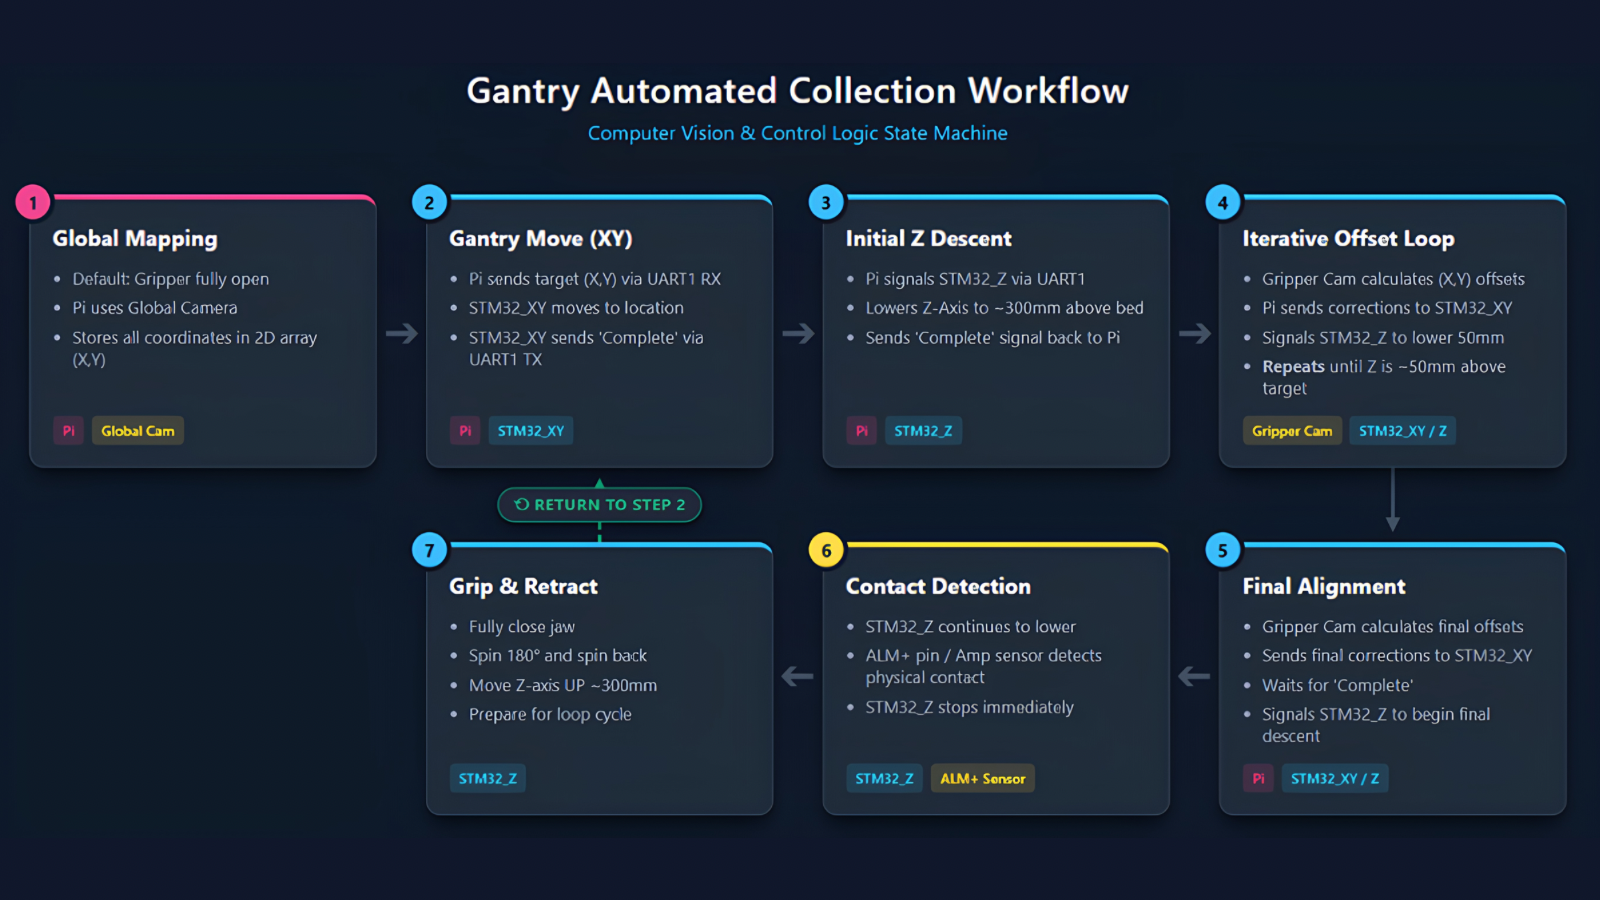
Task: Select the step 3 circle badge
Action: (826, 203)
